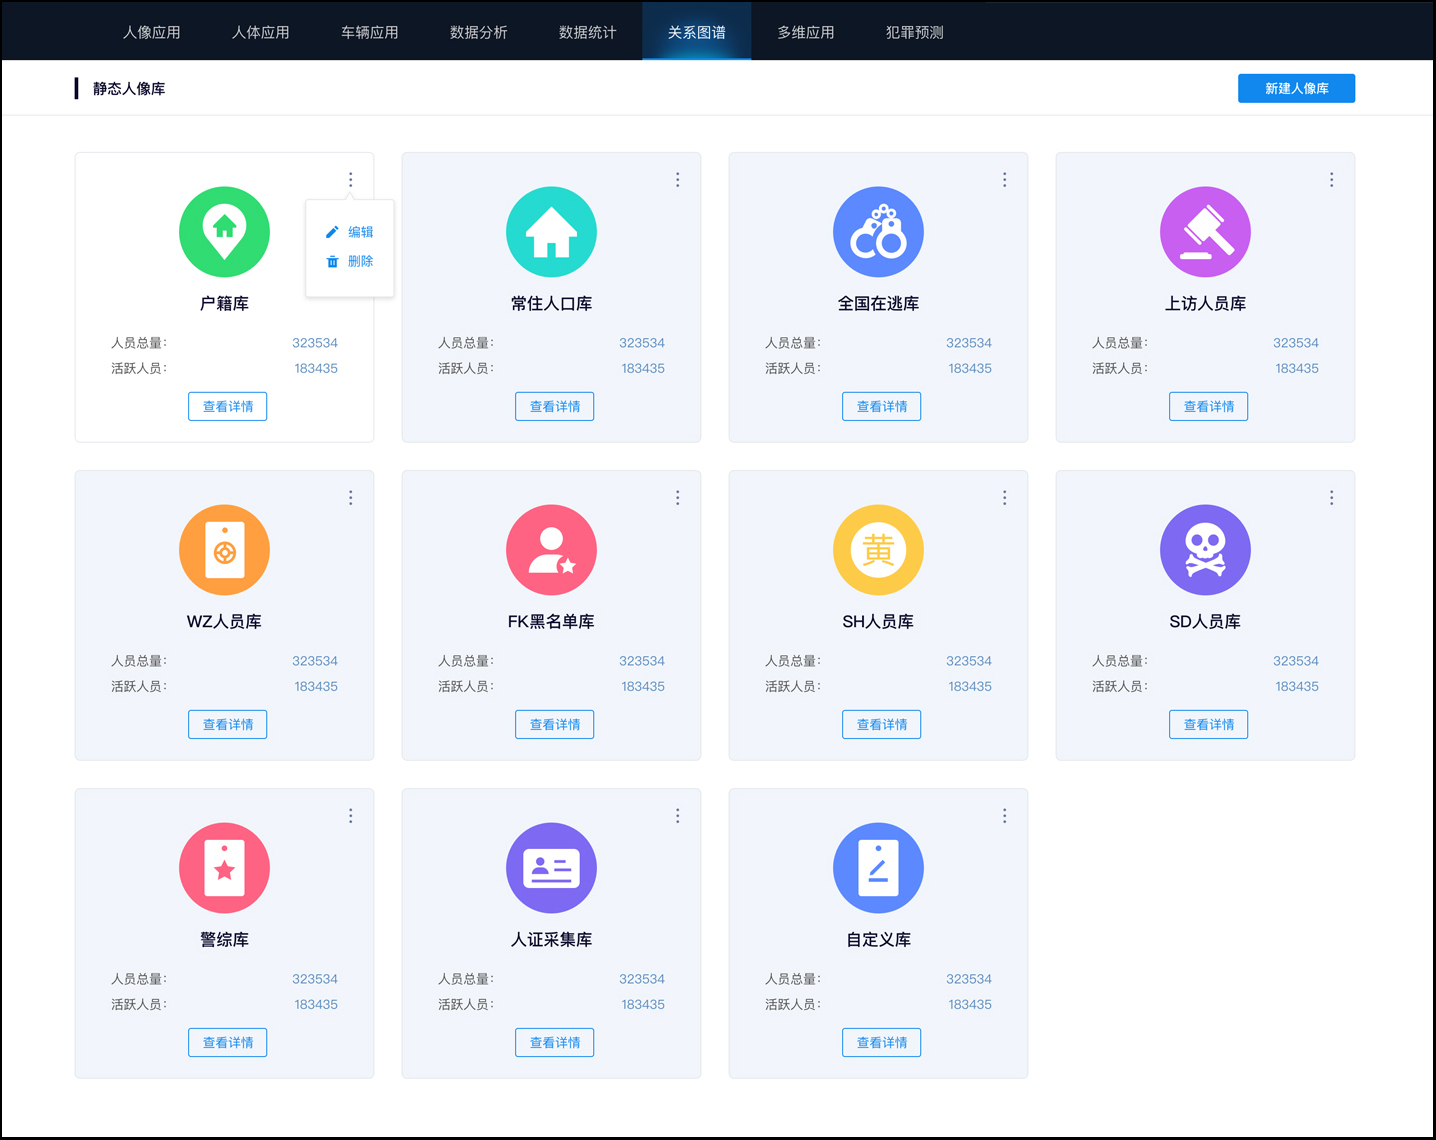Viewport: 1436px width, 1140px height.
Task: Click 183435 active count on 自定义库 card
Action: (970, 1004)
